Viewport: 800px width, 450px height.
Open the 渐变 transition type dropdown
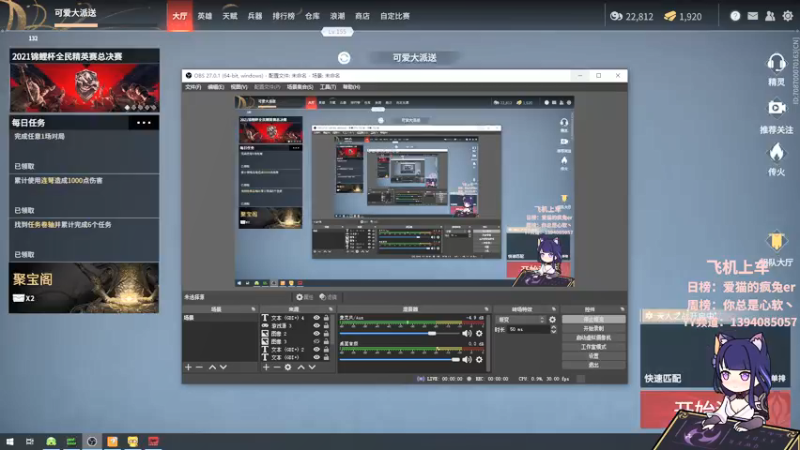(x=521, y=320)
